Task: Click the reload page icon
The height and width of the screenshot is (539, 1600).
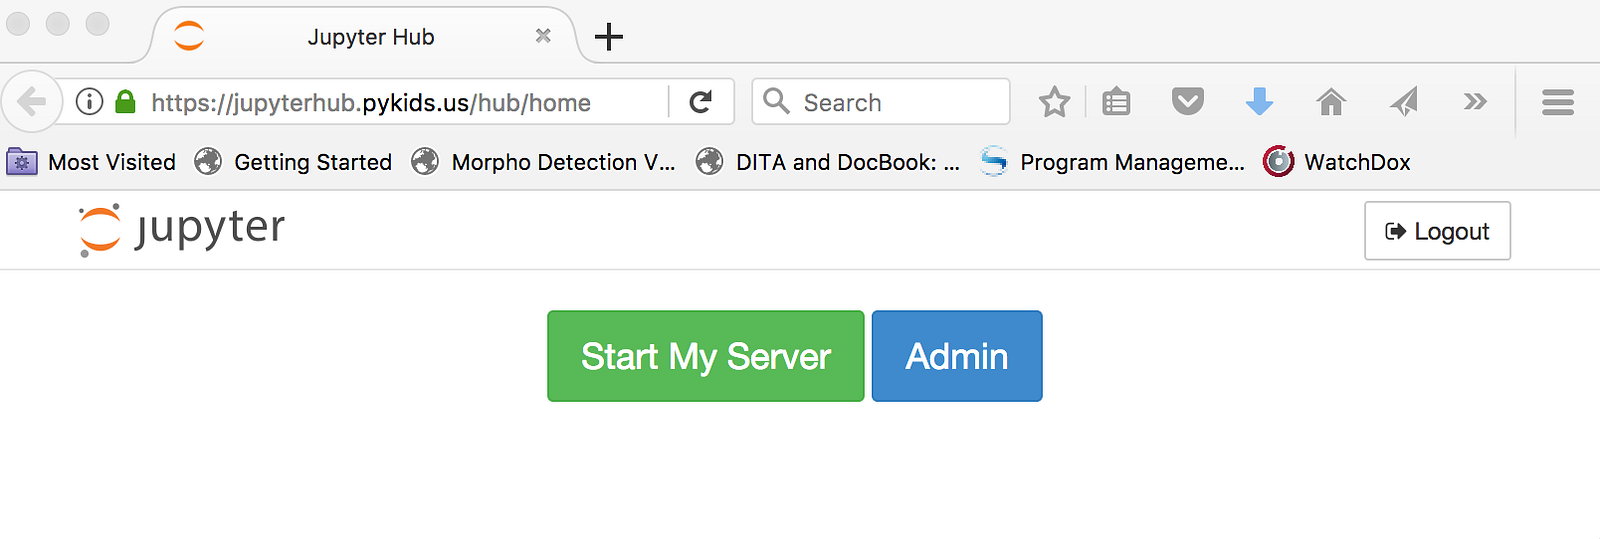Action: 701,102
